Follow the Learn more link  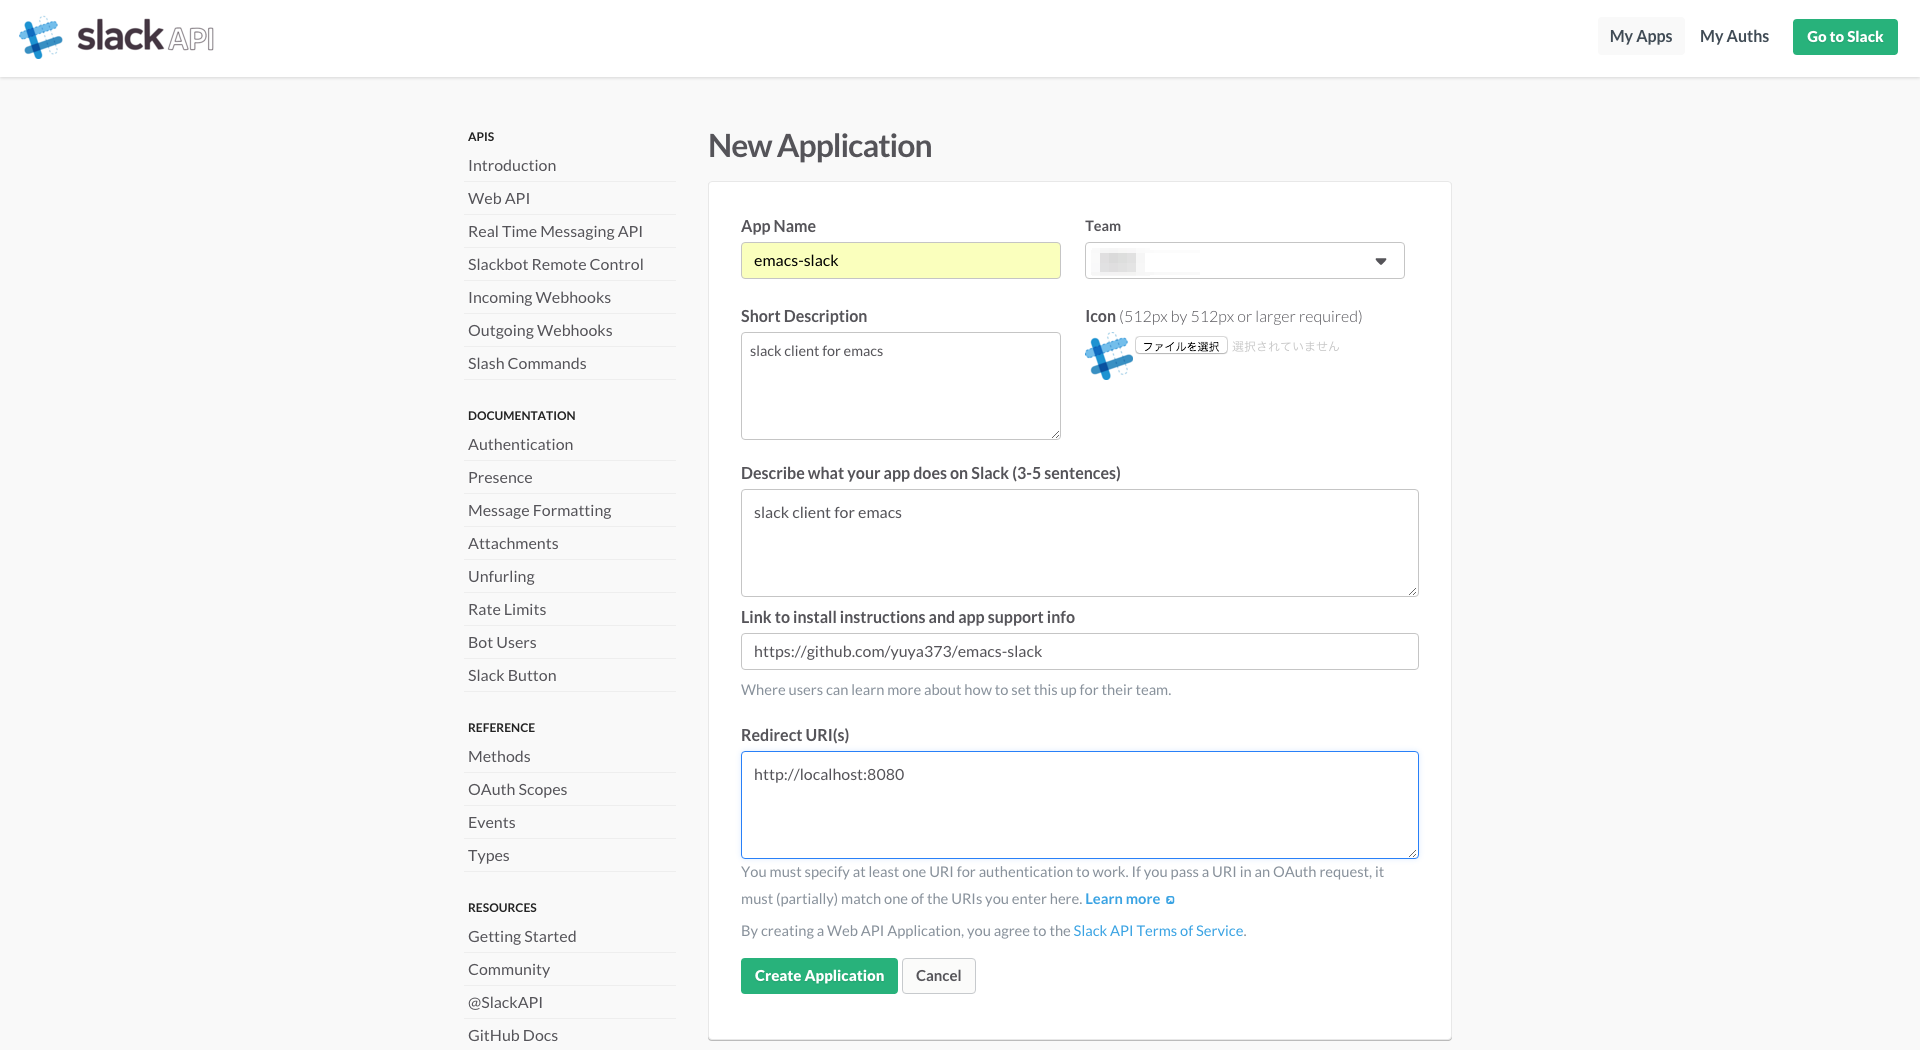click(1122, 899)
